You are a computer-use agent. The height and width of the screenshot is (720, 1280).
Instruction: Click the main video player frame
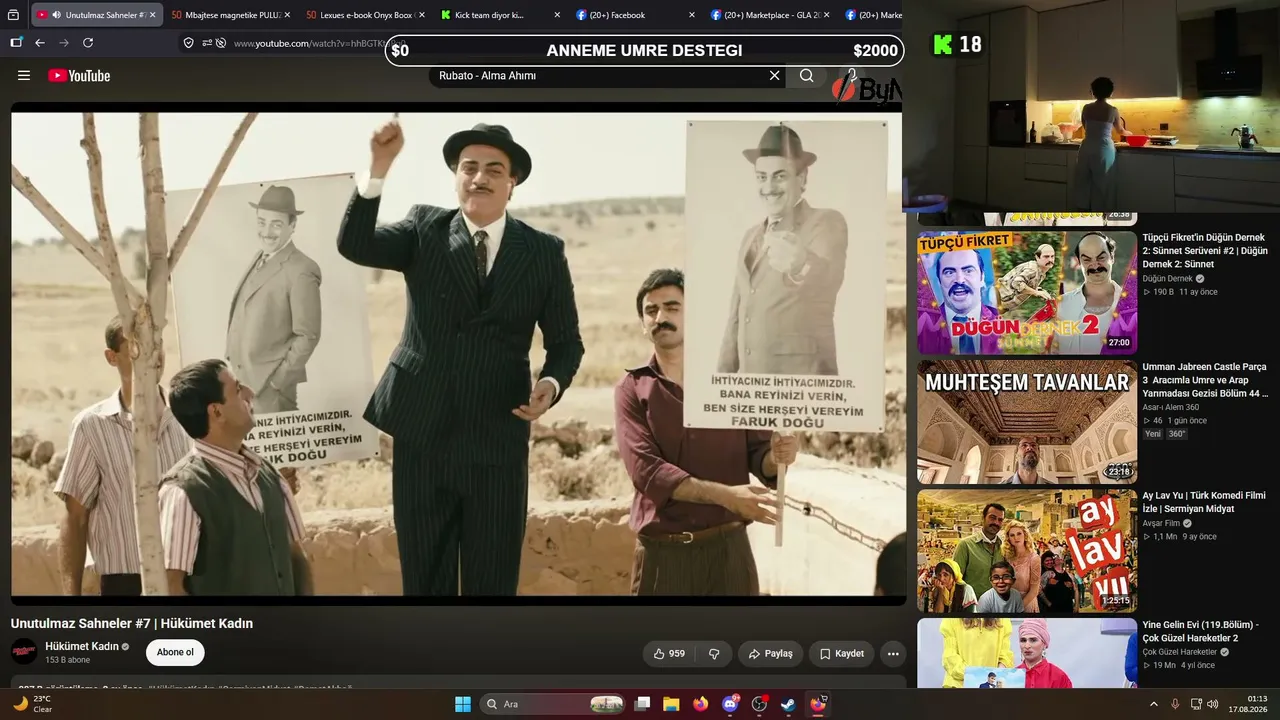(x=458, y=352)
